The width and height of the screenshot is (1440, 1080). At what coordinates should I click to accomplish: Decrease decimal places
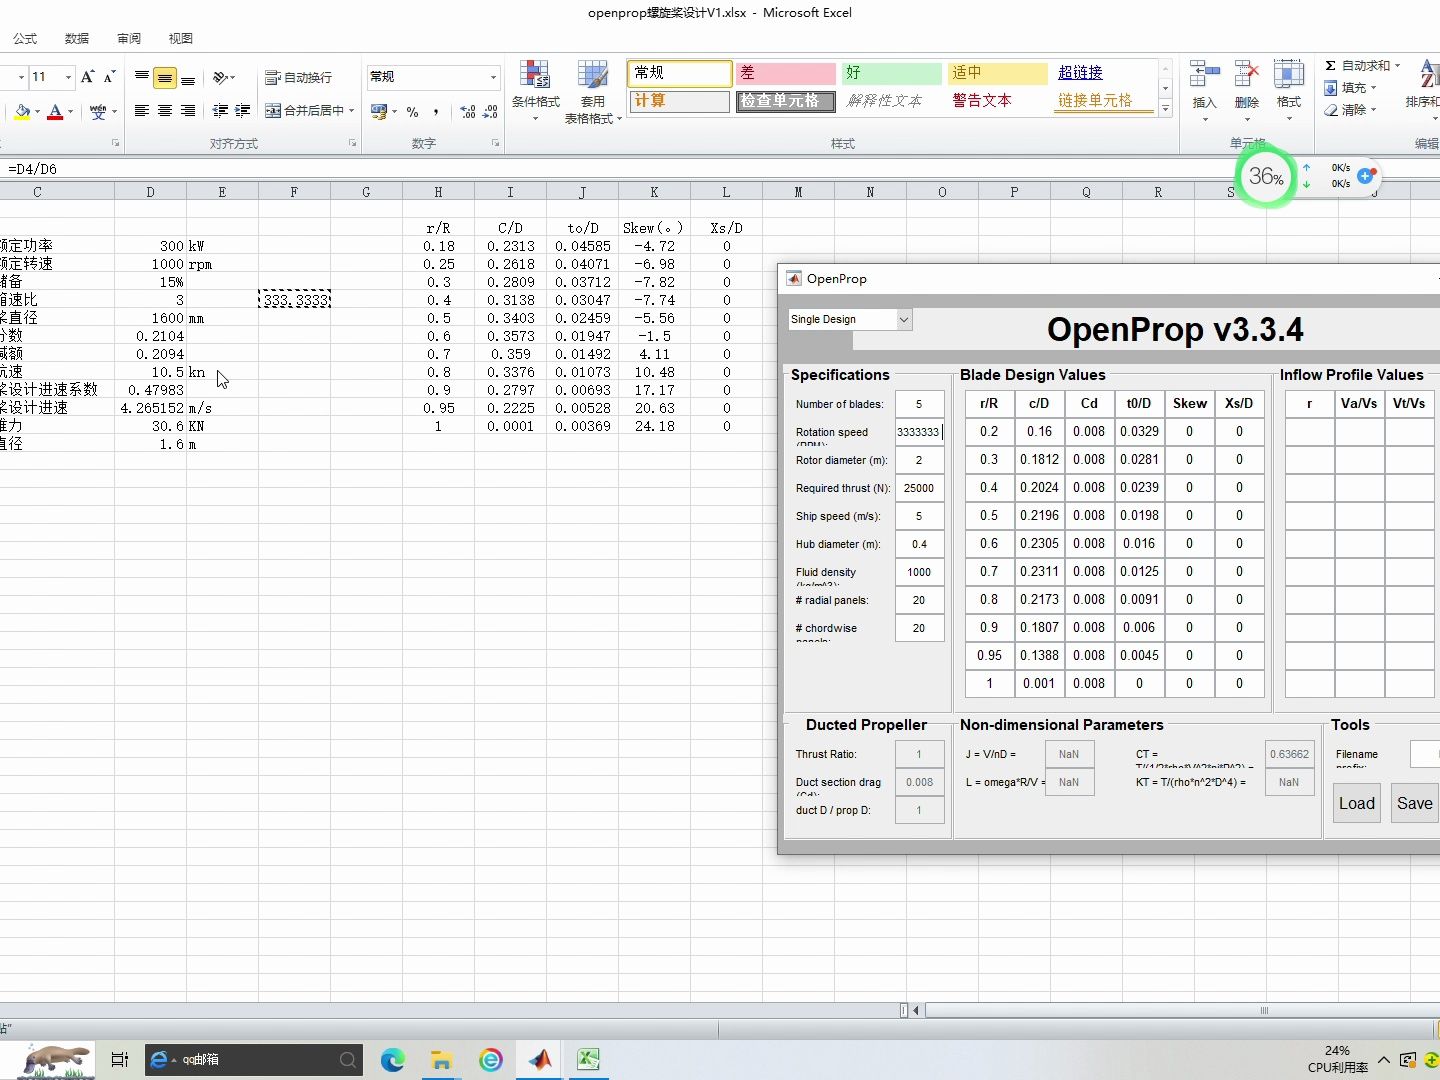pyautogui.click(x=490, y=111)
